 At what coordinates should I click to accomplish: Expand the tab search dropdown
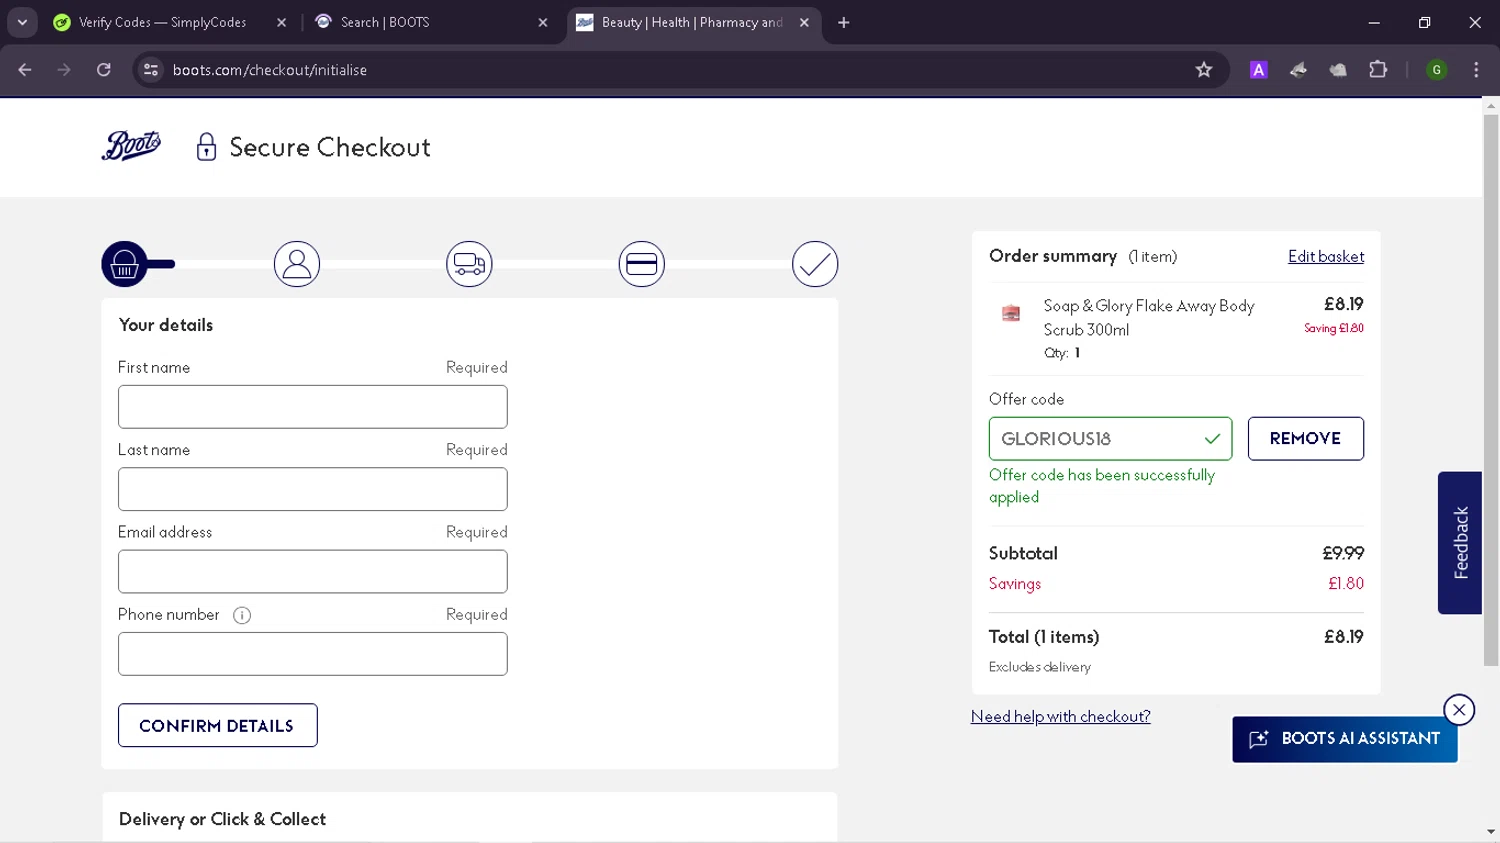(x=22, y=22)
